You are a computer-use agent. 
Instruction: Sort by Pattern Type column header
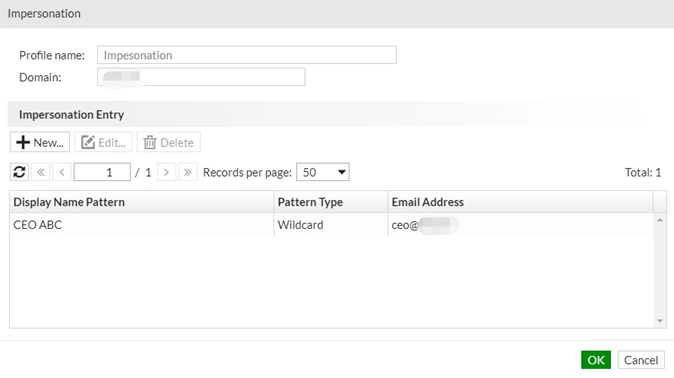click(x=331, y=202)
